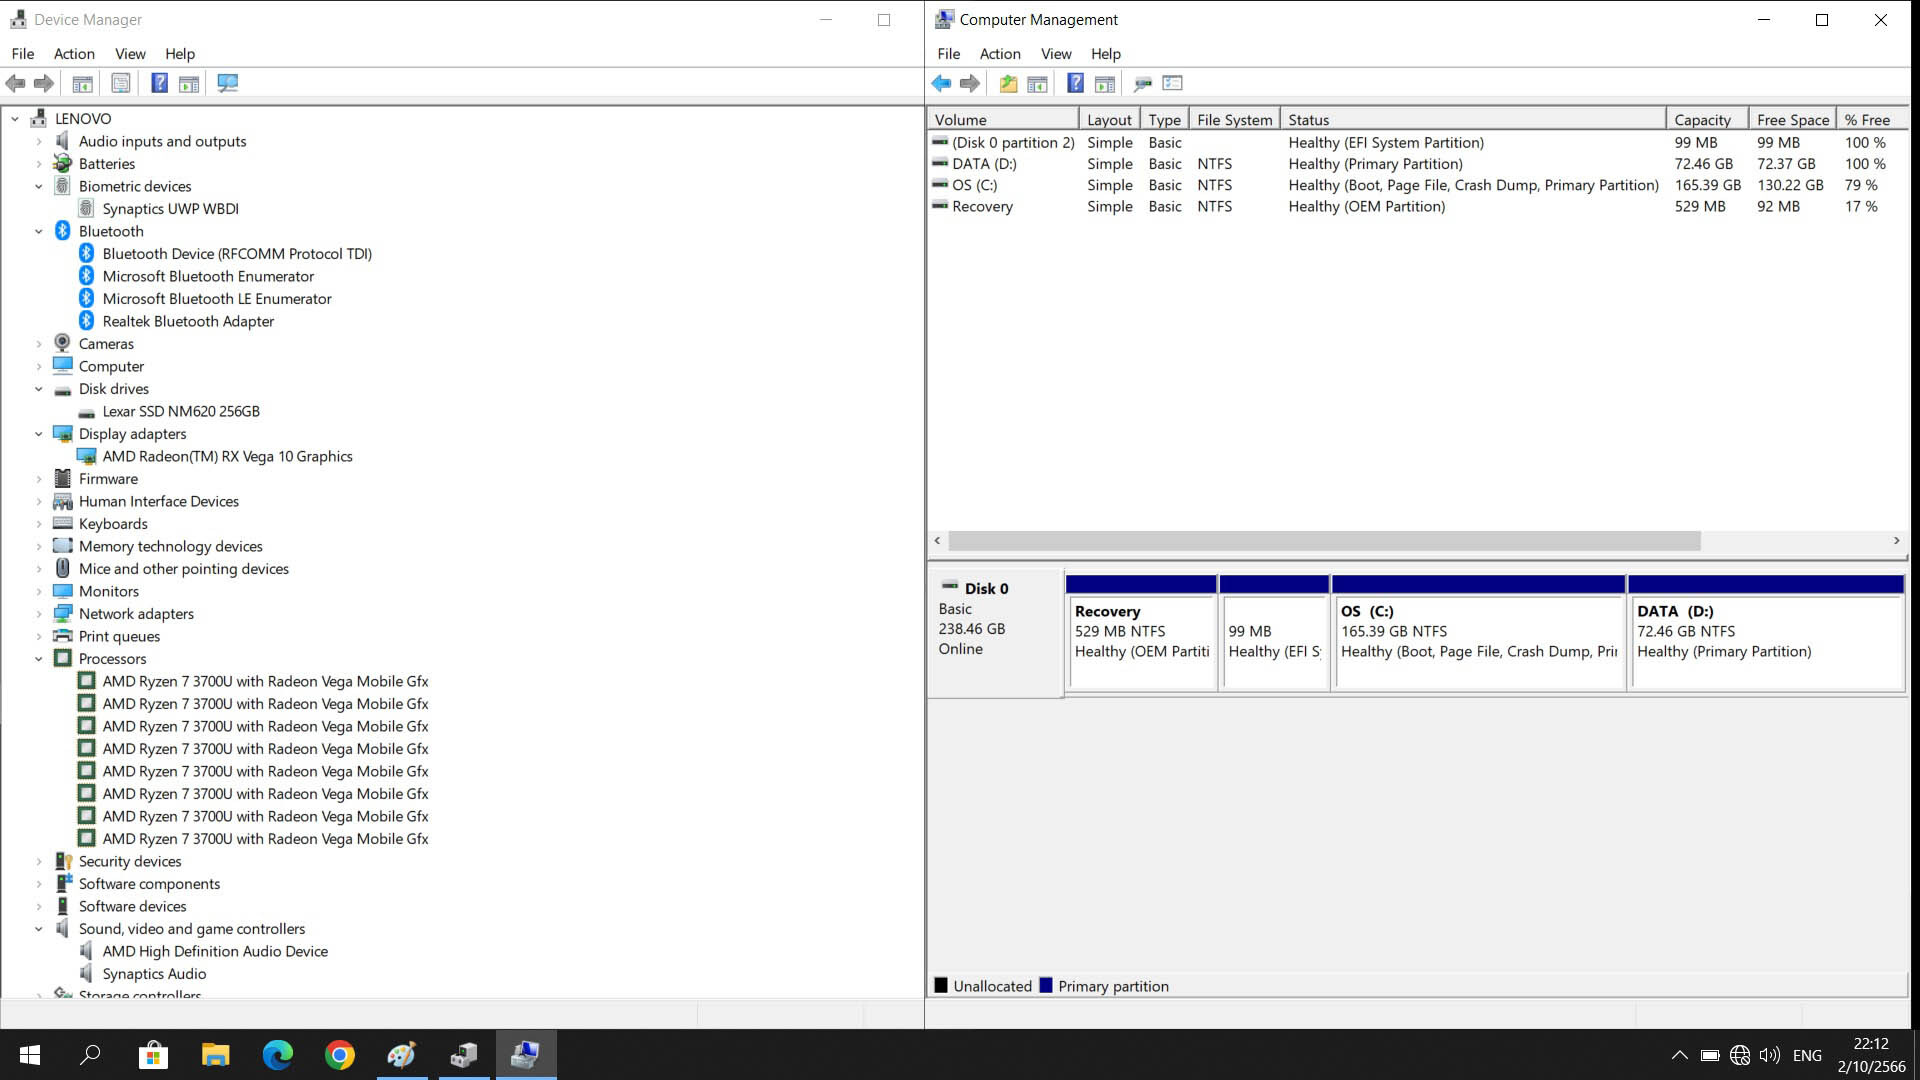Screen dimensions: 1920x1080
Task: Select Lexar SSD NM620 256GB device
Action: pos(181,412)
